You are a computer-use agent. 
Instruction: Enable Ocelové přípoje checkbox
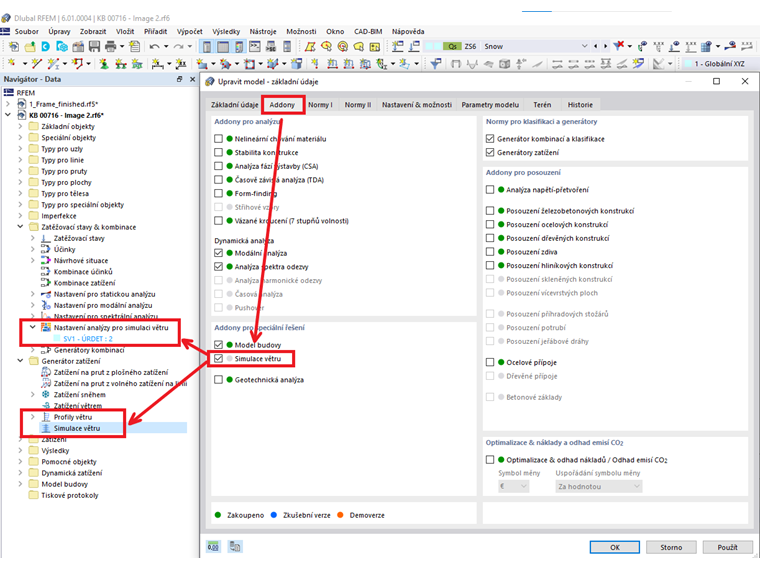pyautogui.click(x=490, y=362)
